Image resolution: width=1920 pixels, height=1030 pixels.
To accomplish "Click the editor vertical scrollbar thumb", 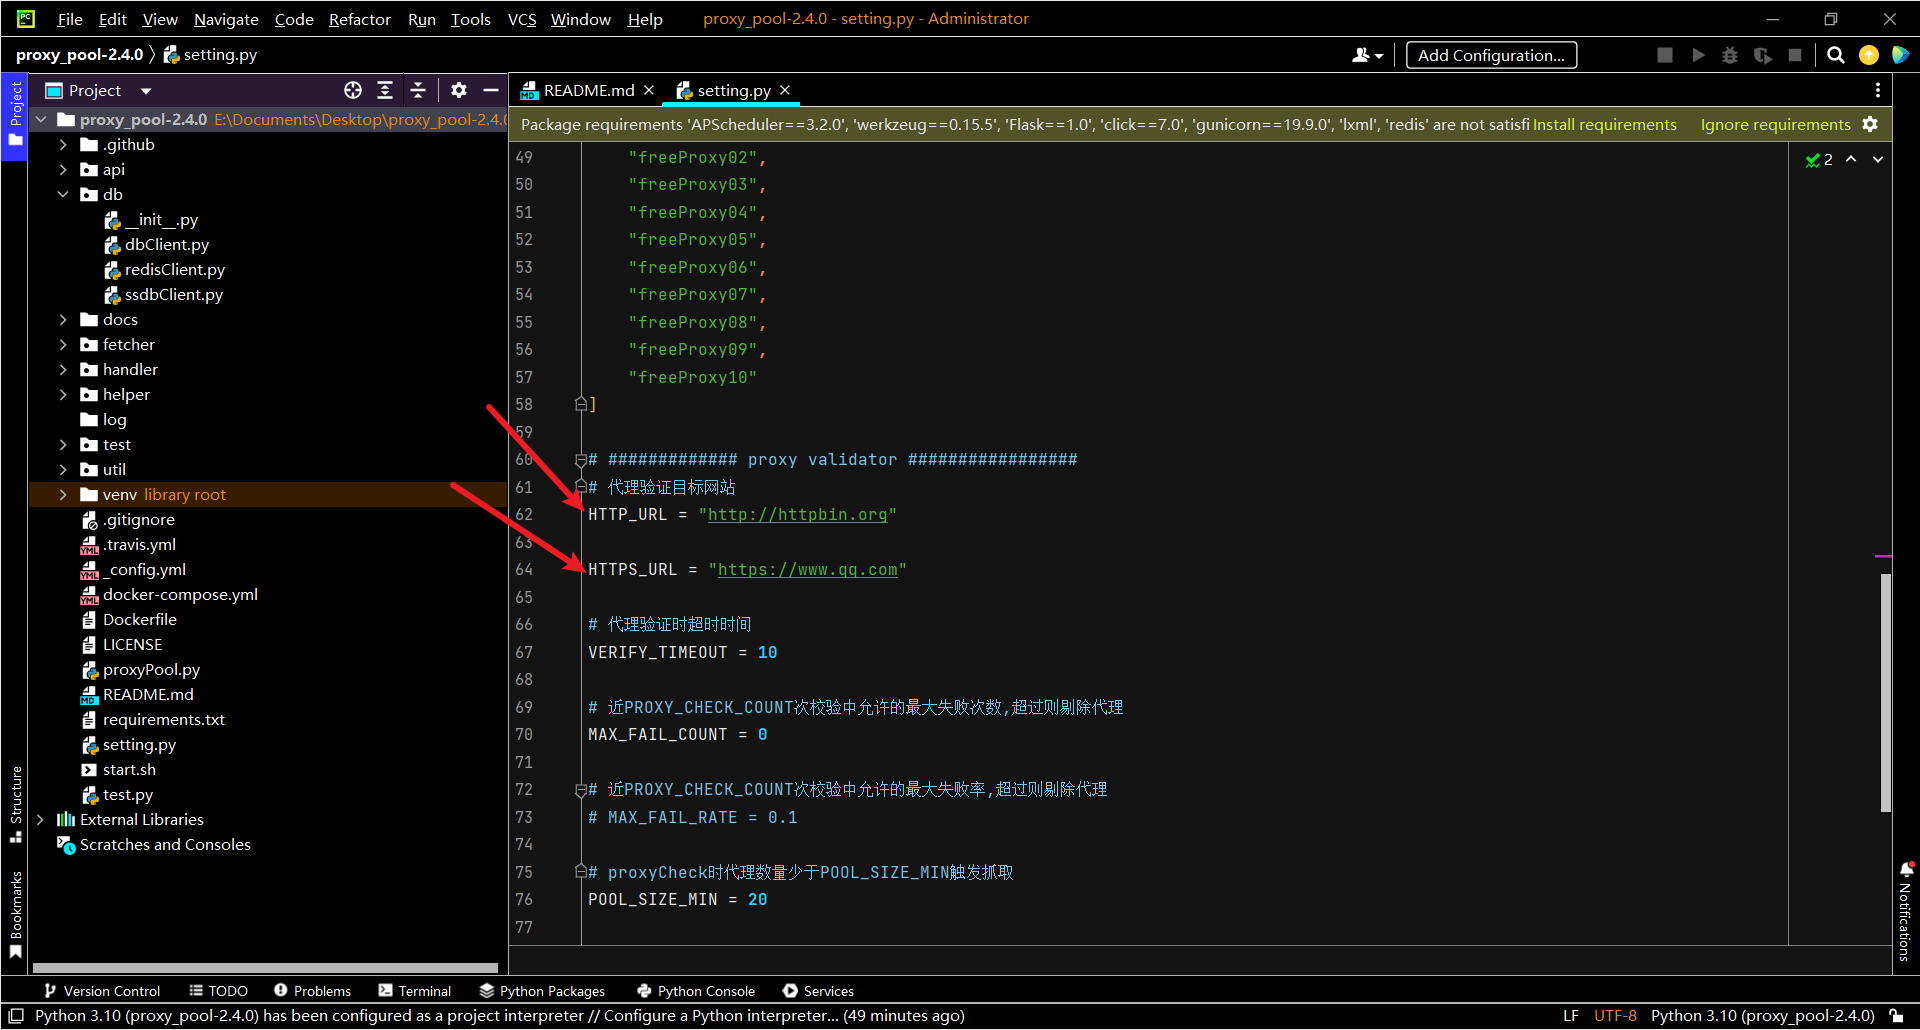I will click(1885, 692).
